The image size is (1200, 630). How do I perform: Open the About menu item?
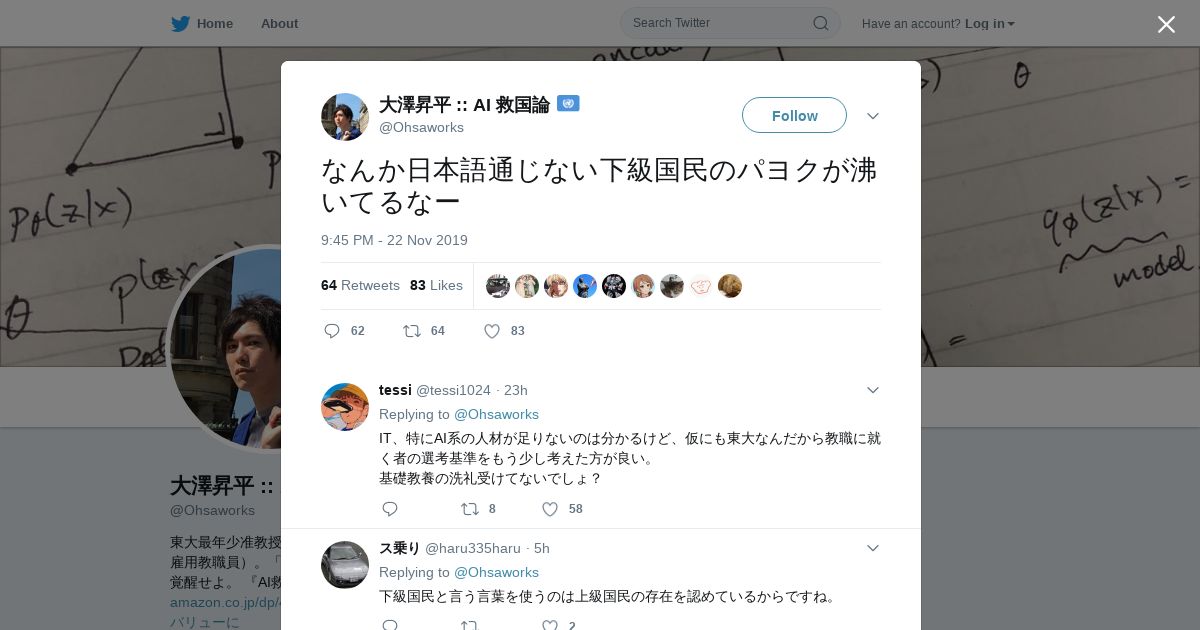pyautogui.click(x=279, y=23)
